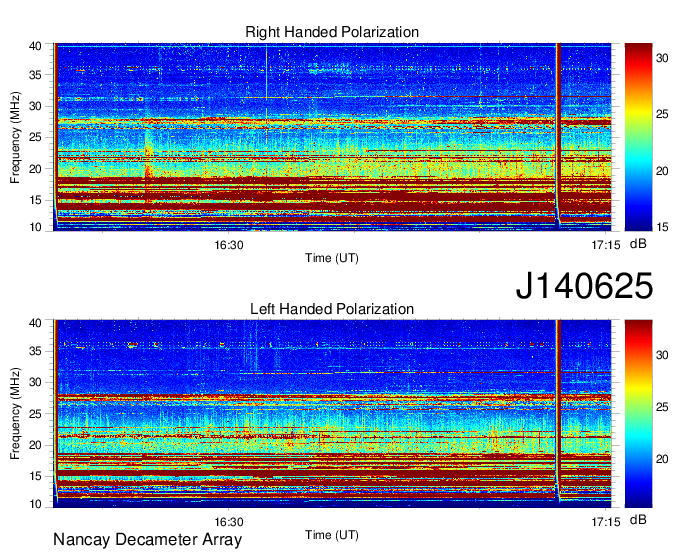Click the J140625 label
The image size is (680, 552).
584,286
